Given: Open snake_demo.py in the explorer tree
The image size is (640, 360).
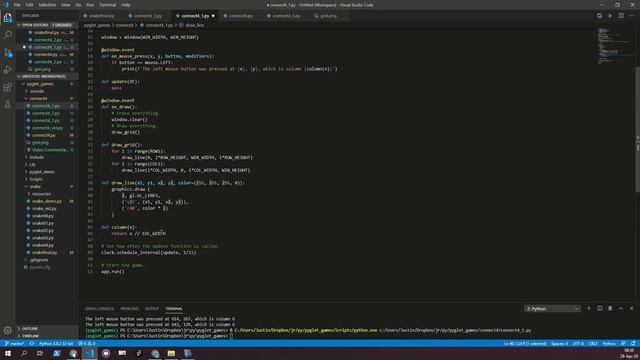Looking at the screenshot, I should 47,201.
